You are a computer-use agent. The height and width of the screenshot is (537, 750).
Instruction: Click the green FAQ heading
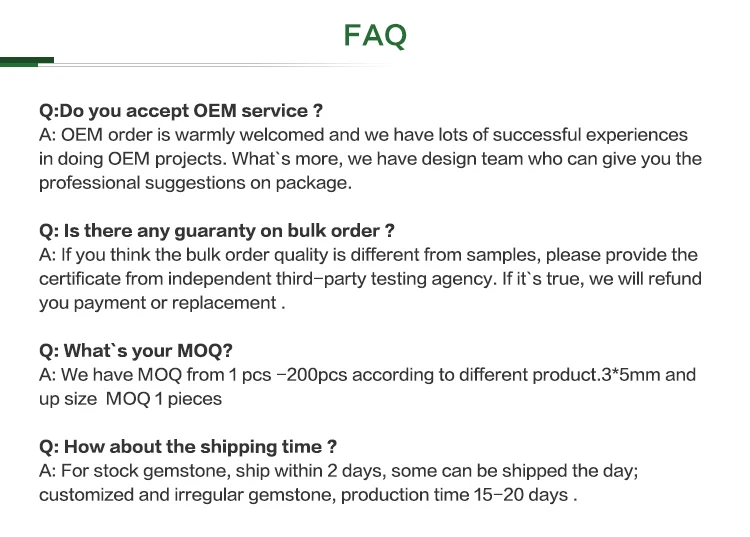(x=375, y=35)
